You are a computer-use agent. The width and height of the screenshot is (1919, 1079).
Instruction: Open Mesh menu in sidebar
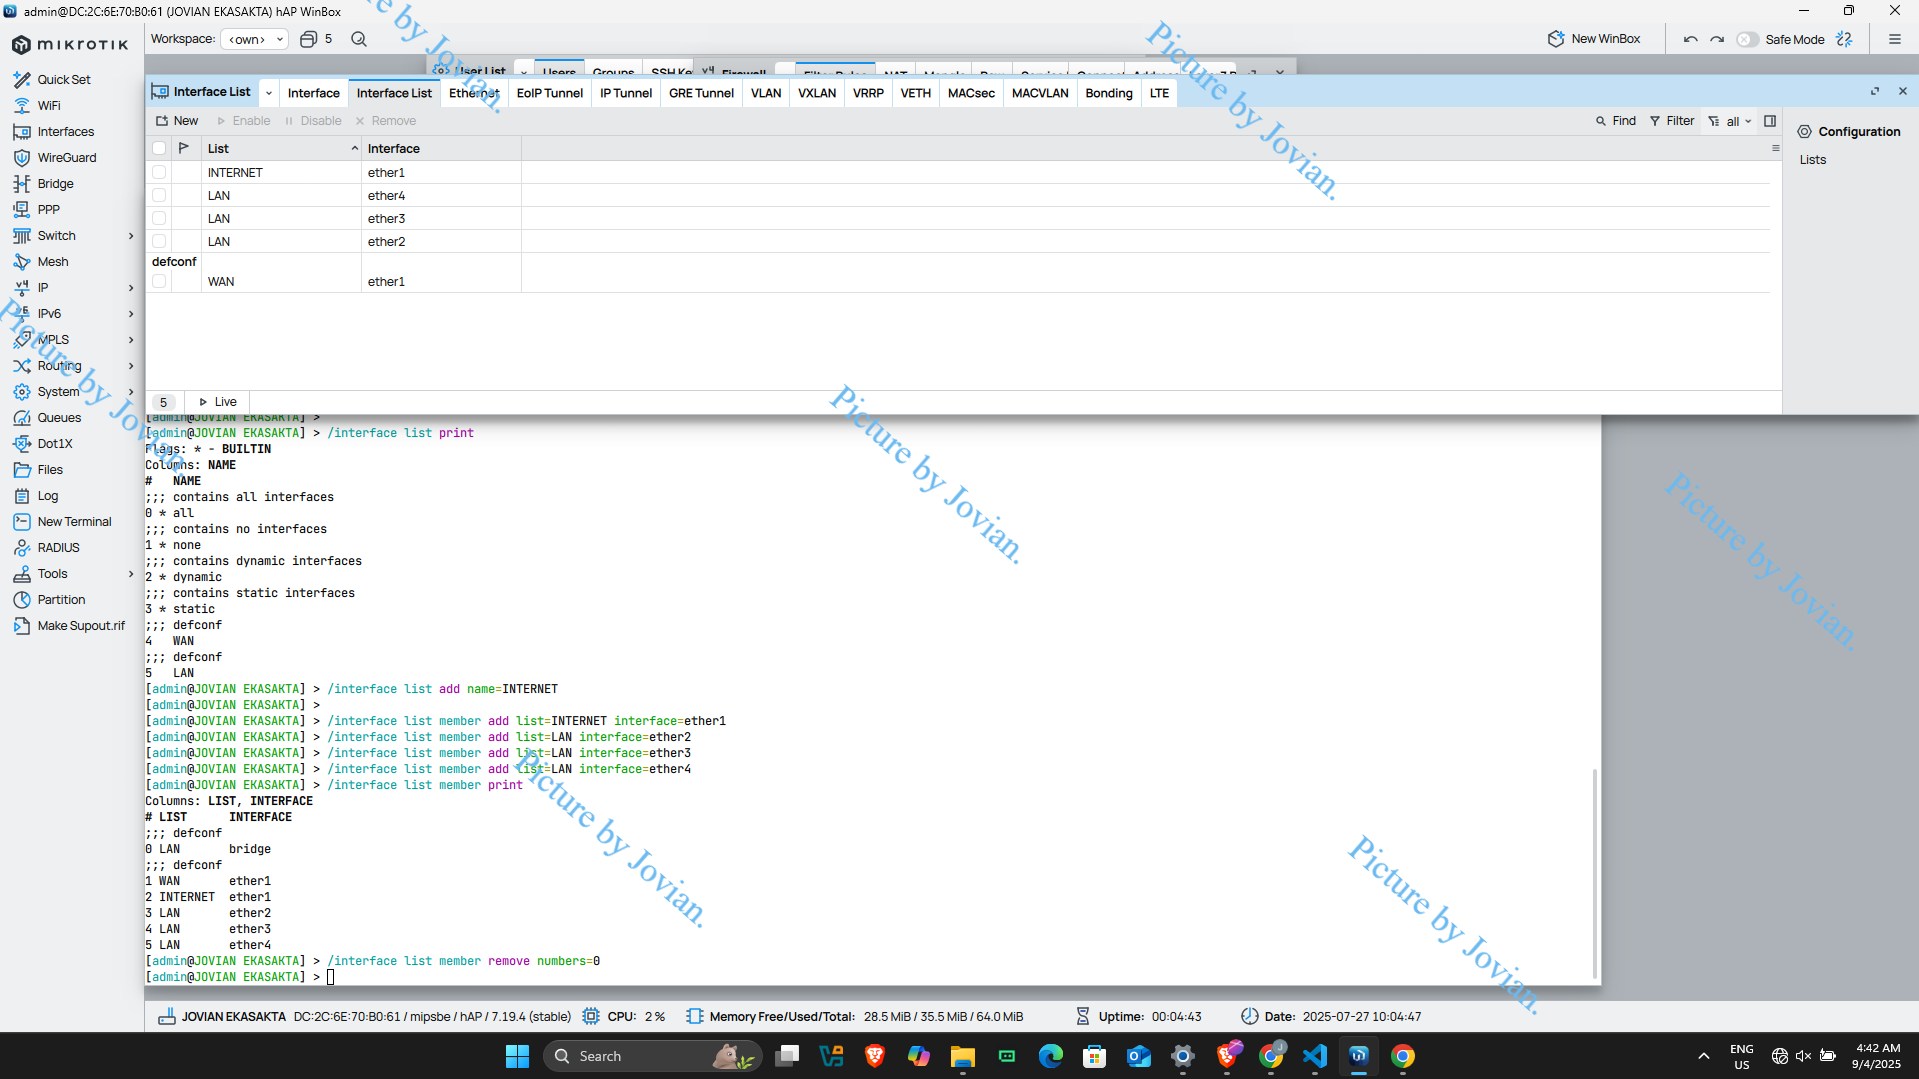pyautogui.click(x=52, y=262)
